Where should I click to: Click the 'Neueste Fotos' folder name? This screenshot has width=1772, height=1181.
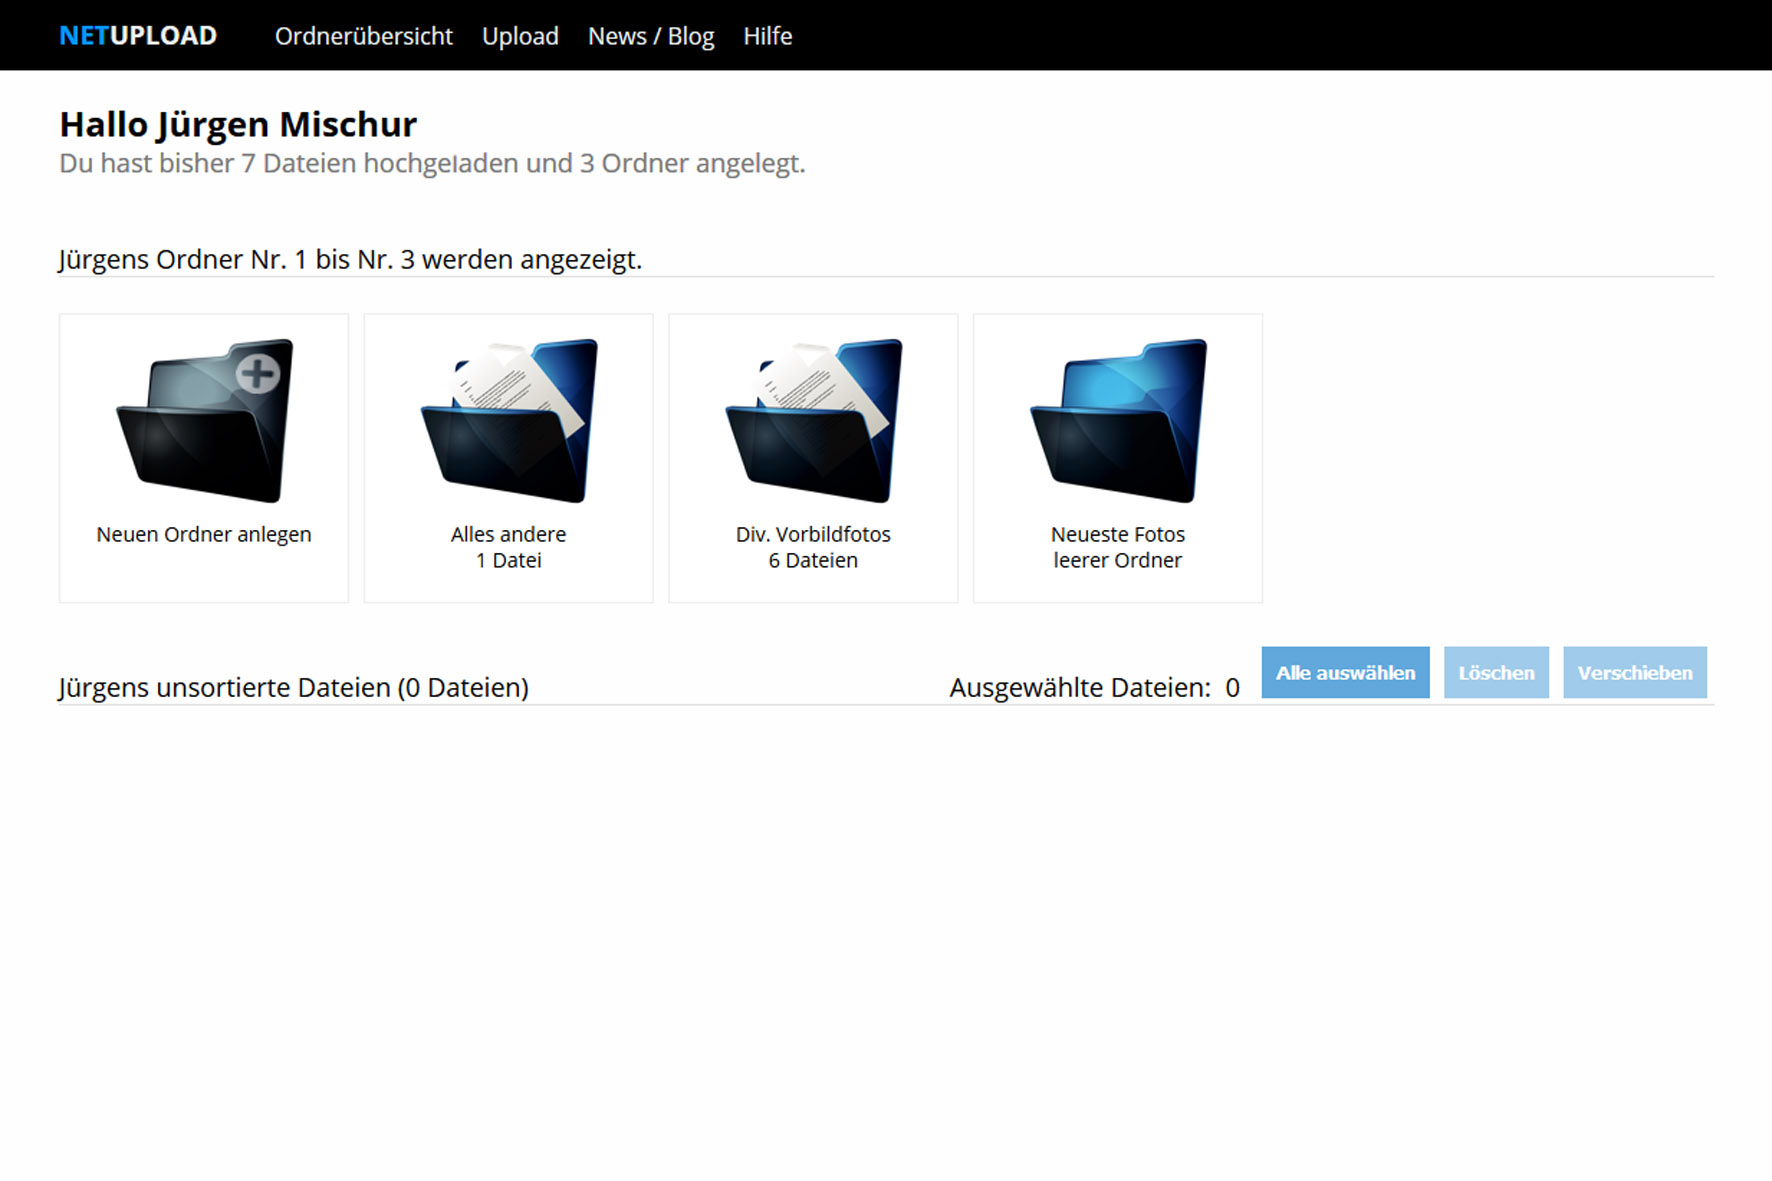1117,535
